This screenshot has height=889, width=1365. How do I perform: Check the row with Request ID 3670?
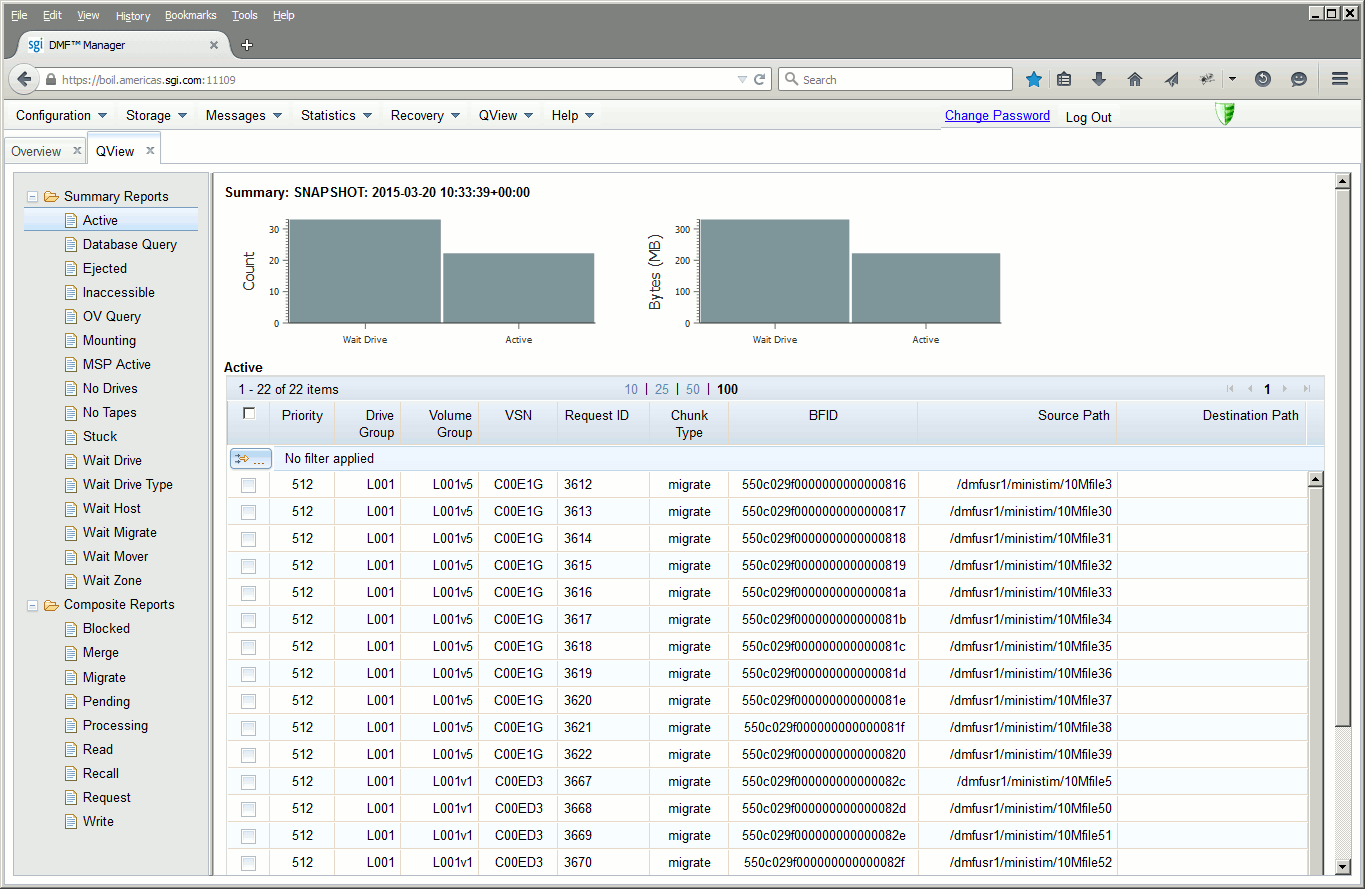pyautogui.click(x=248, y=863)
